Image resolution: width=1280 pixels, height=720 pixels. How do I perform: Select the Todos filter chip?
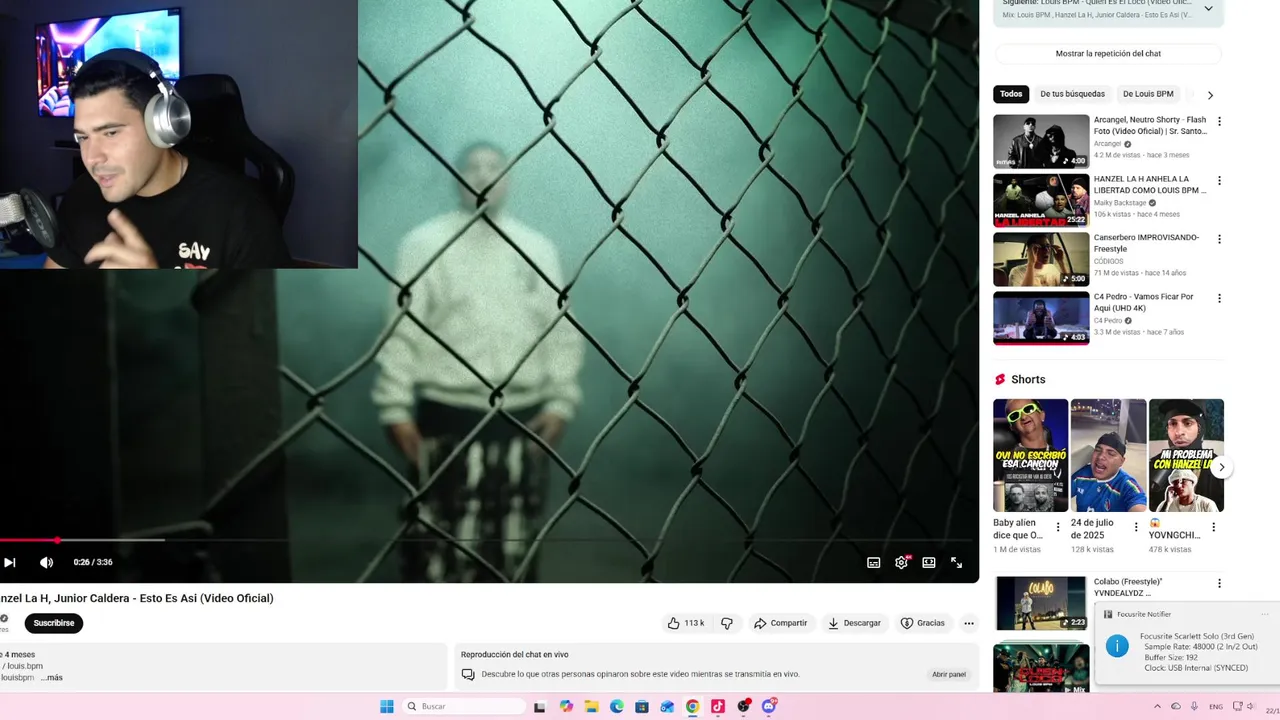pos(1011,94)
